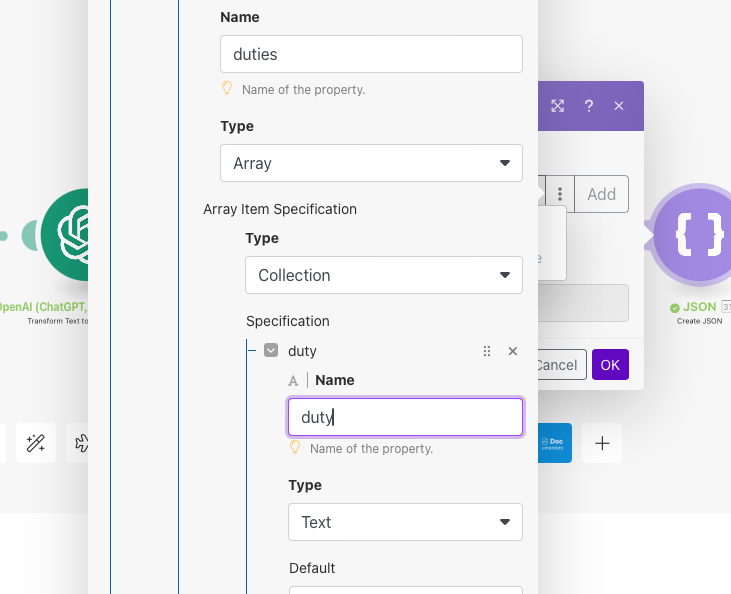Click the focused duty name input
The image size is (731, 594).
tap(405, 417)
